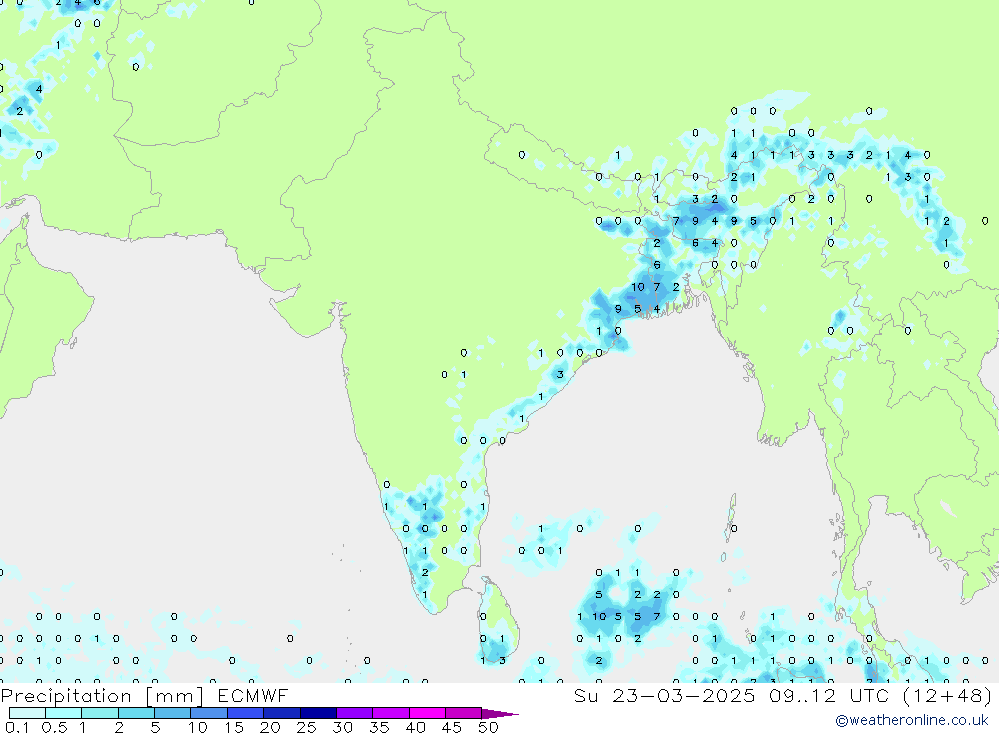Select the date text 'Su 23-03-2025'
The width and height of the screenshot is (1000, 733).
664,695
